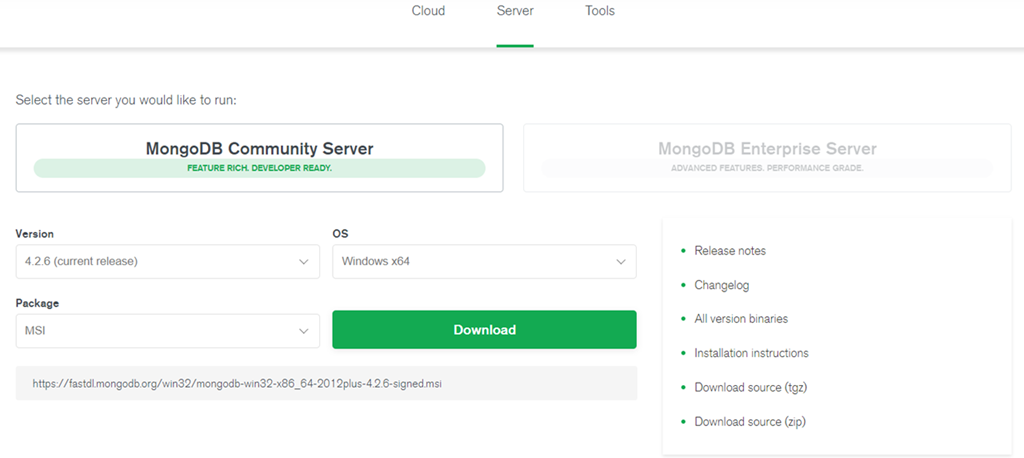The image size is (1024, 458).
Task: Click the Download source (zip) link
Action: point(750,422)
